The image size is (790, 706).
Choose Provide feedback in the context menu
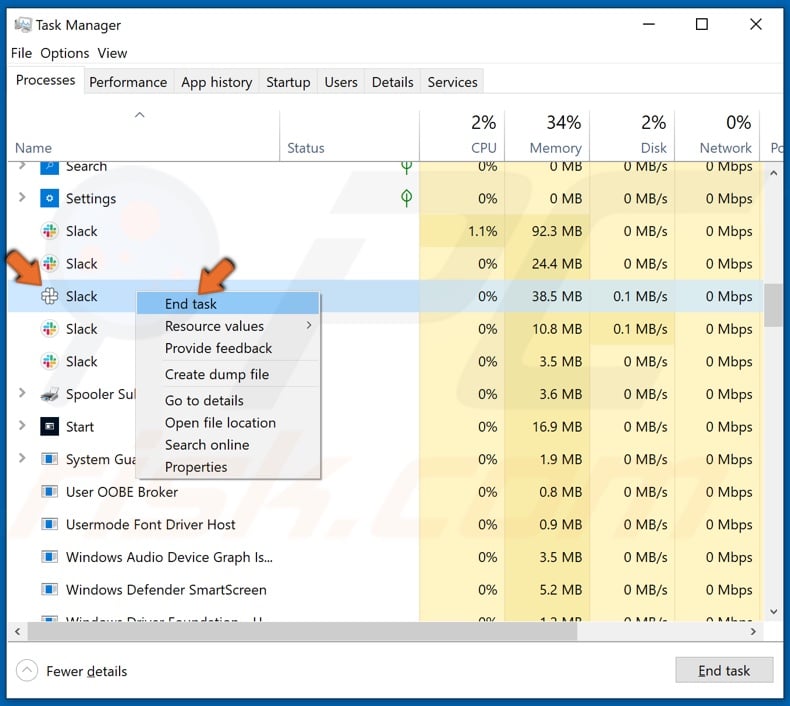tap(228, 348)
